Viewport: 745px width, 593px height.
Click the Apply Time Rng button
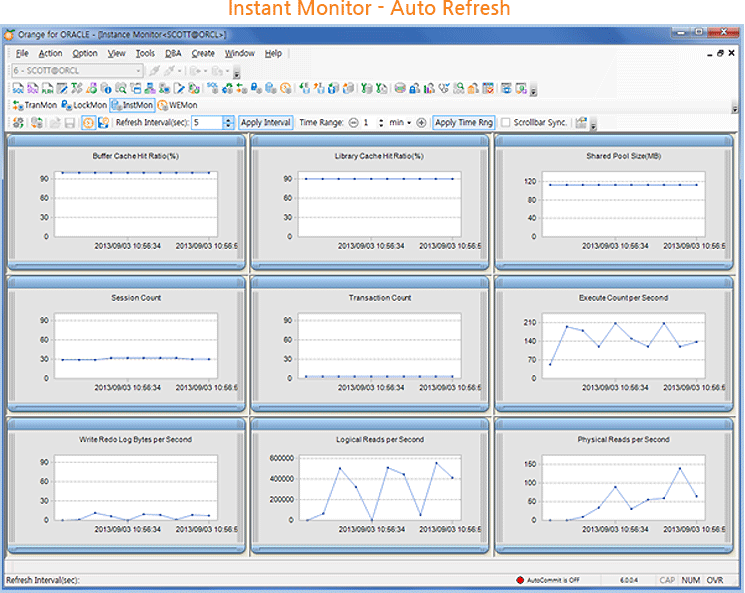click(464, 123)
